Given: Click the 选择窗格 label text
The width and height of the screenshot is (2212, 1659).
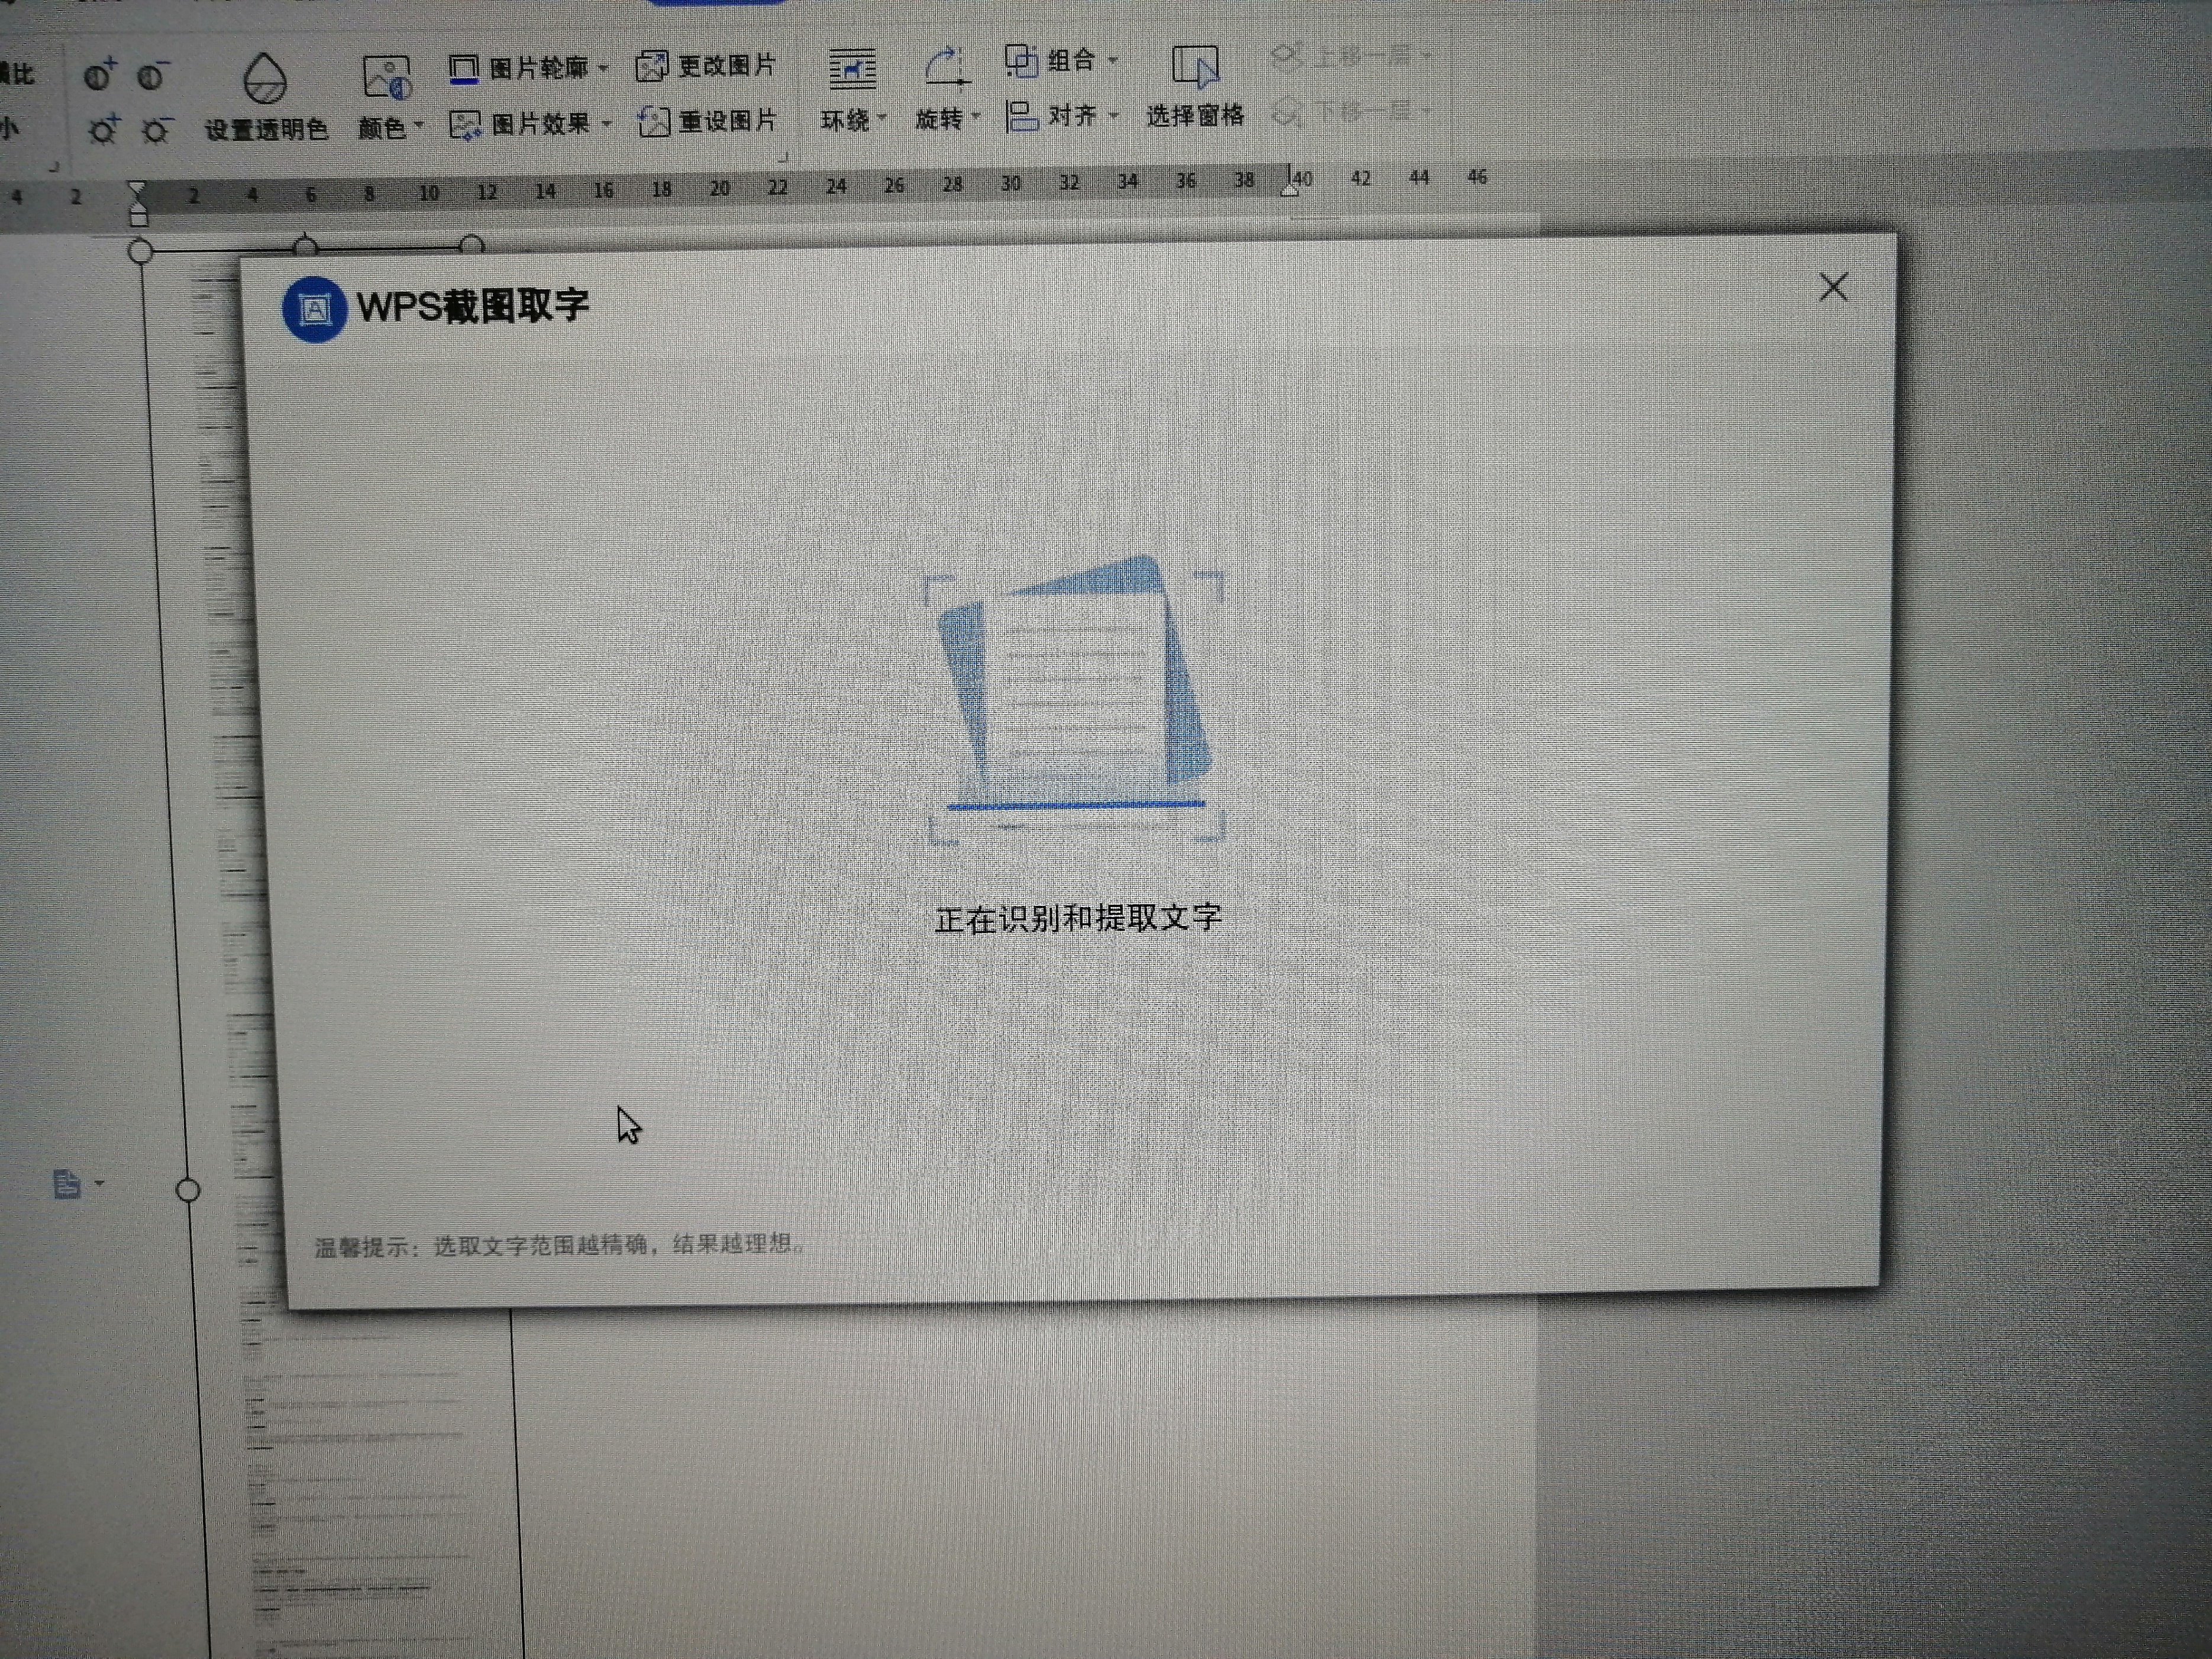Looking at the screenshot, I should click(x=1195, y=116).
